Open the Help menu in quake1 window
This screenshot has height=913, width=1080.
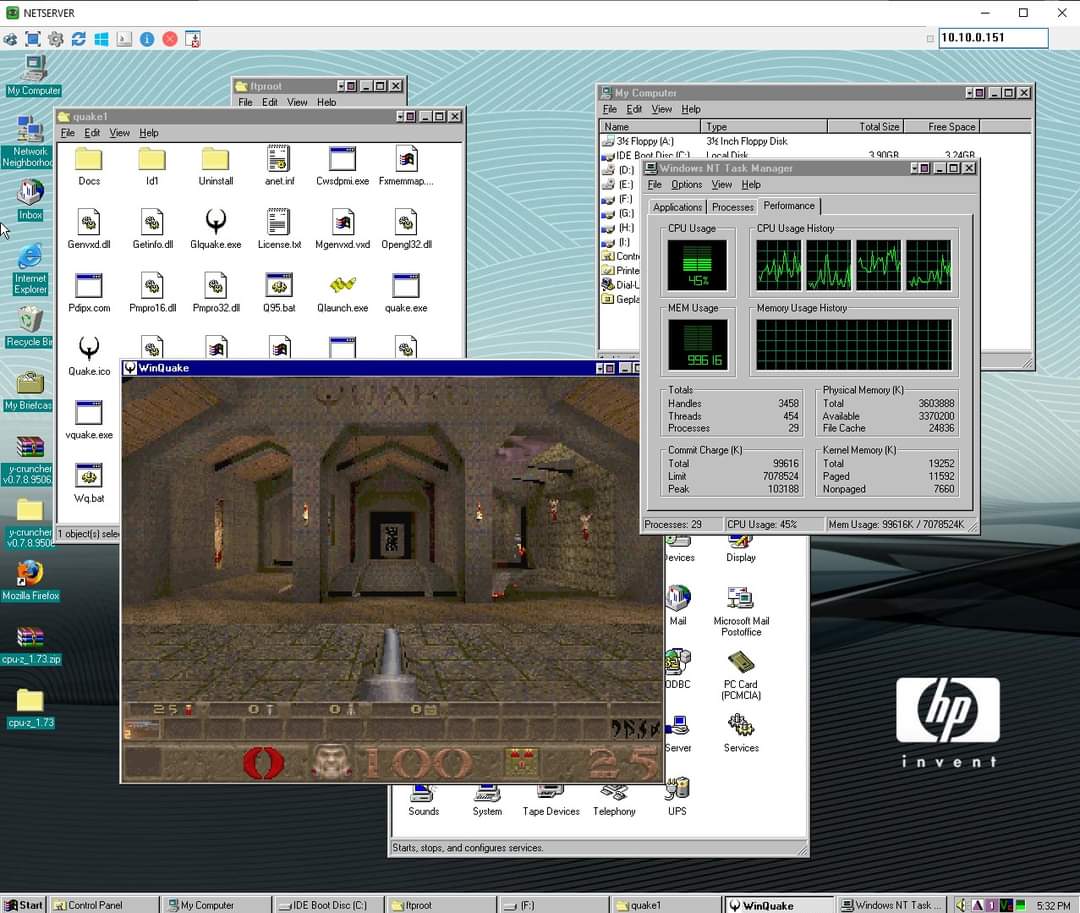tap(149, 133)
